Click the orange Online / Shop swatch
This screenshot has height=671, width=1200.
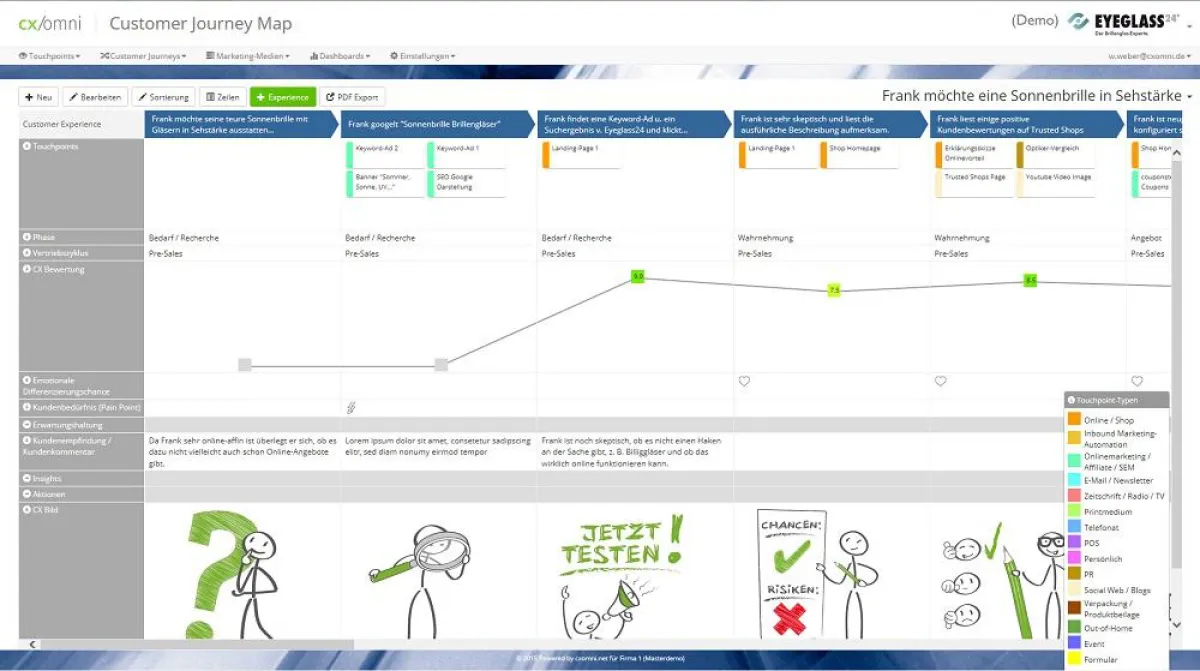tap(1074, 420)
